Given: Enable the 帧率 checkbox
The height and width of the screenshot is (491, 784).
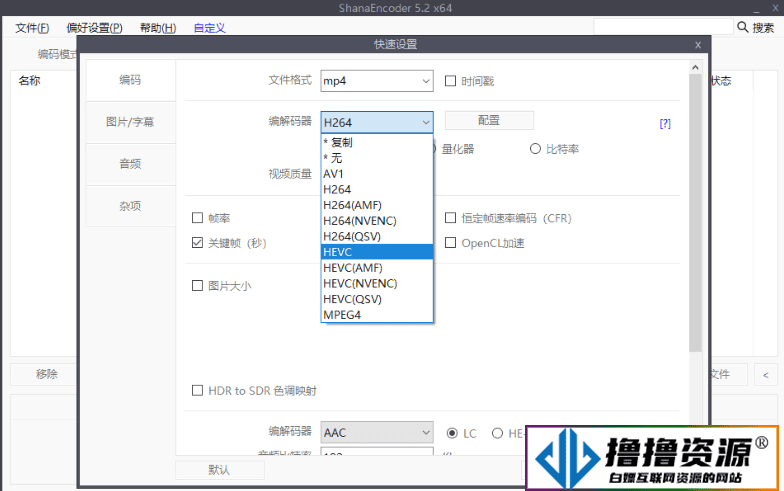Looking at the screenshot, I should point(198,218).
